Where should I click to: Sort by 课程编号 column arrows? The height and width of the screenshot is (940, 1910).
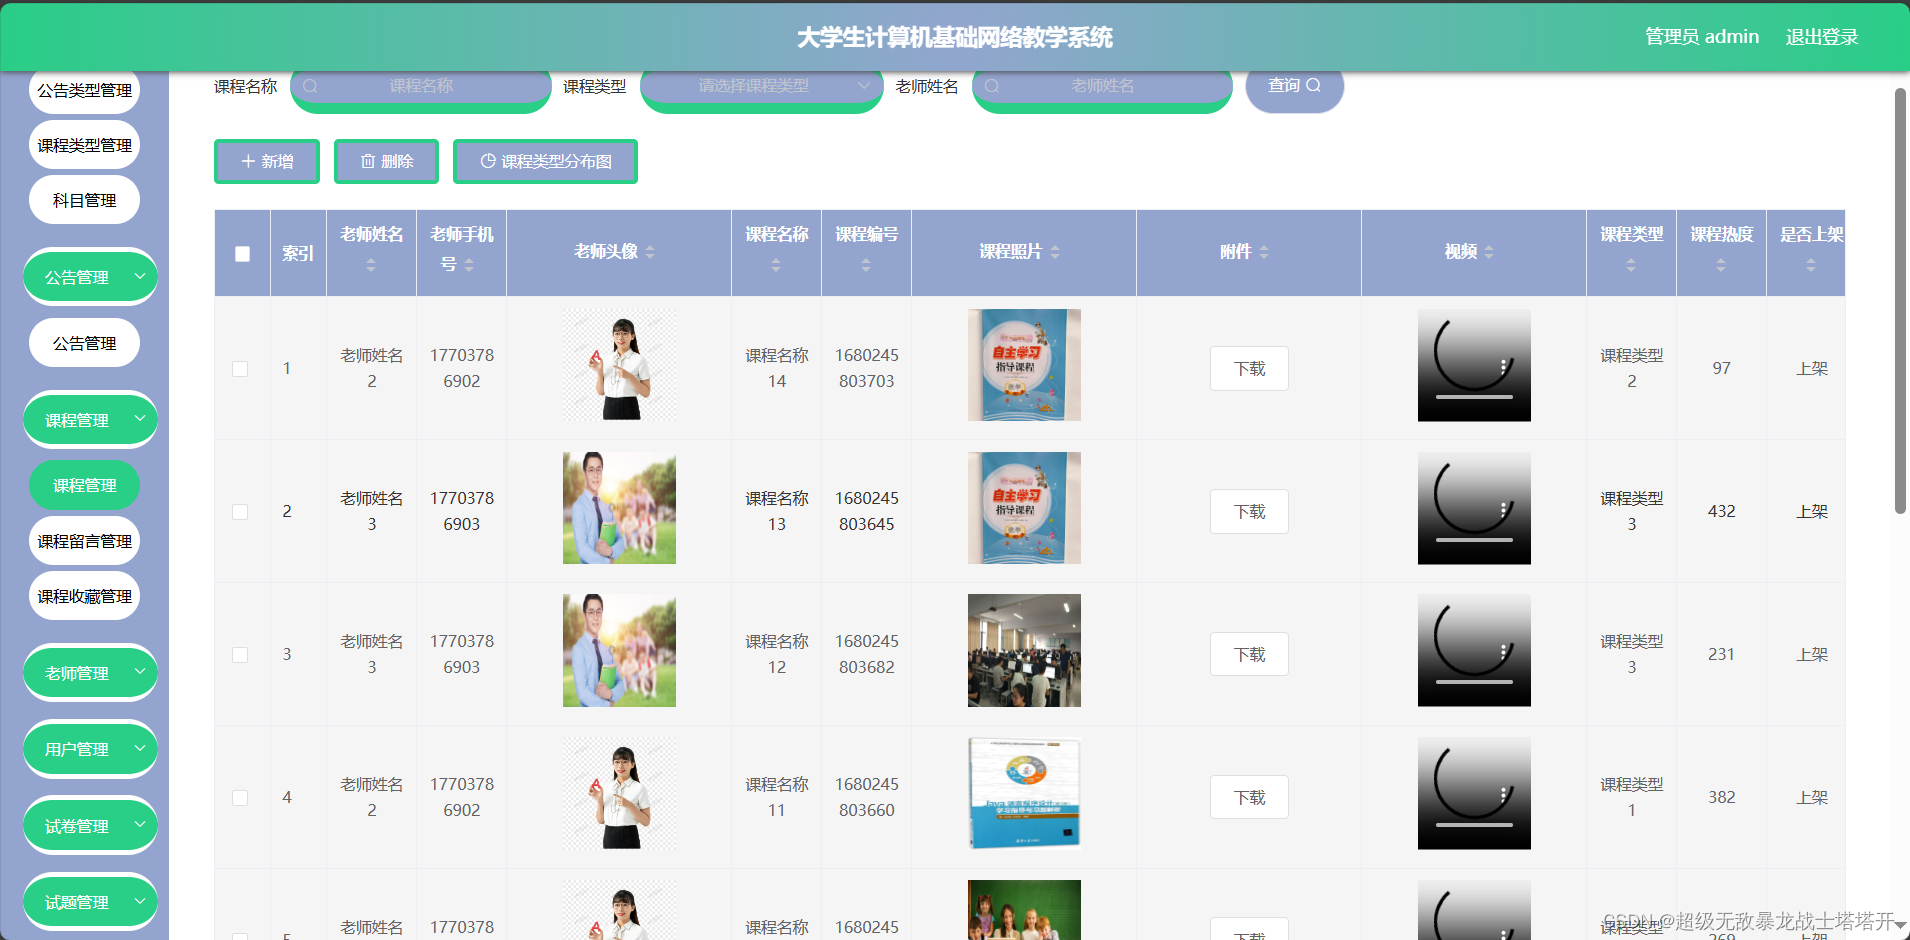pos(866,265)
